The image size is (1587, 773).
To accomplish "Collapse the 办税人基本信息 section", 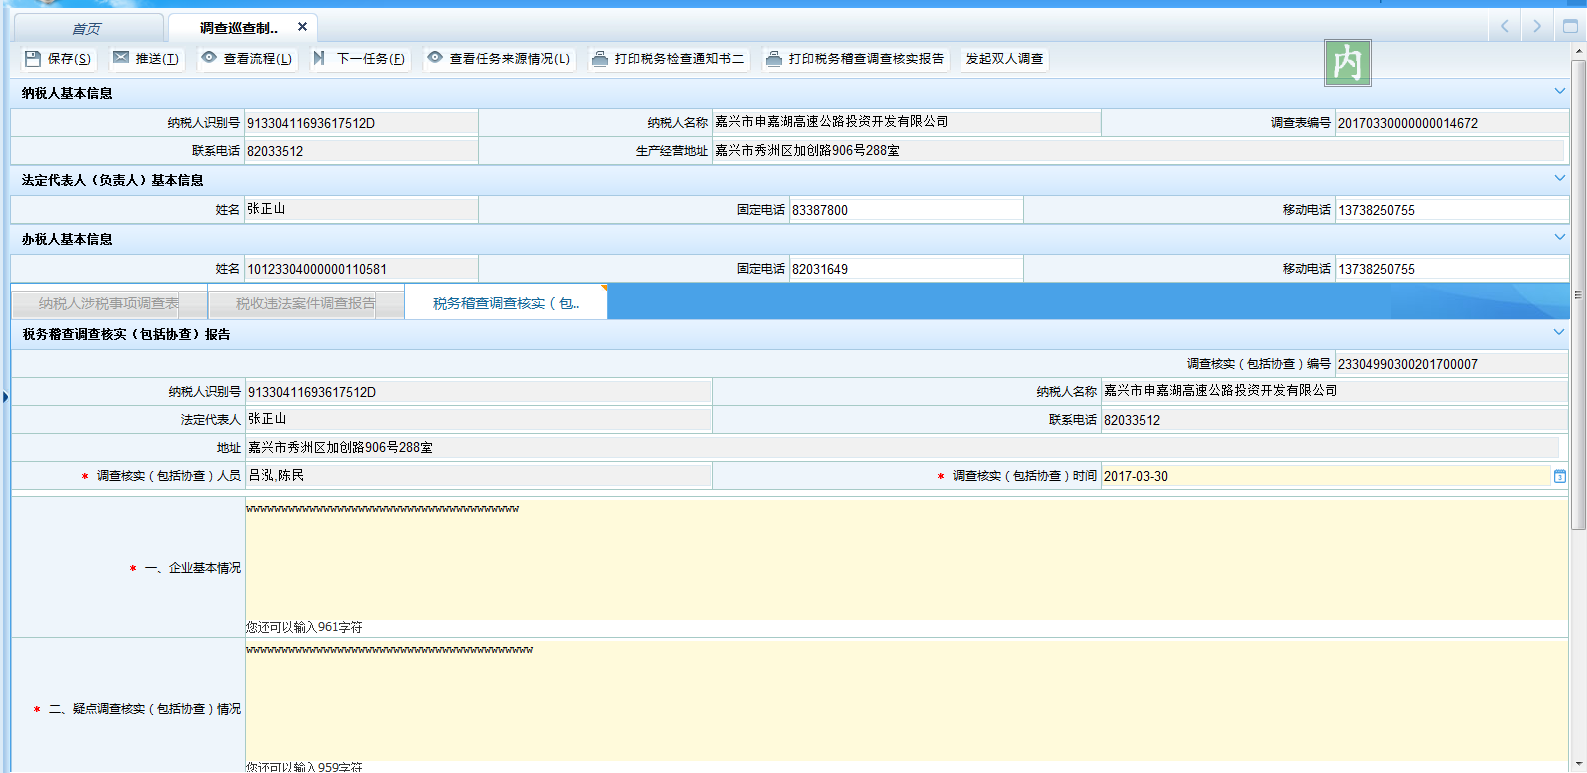I will [1560, 238].
